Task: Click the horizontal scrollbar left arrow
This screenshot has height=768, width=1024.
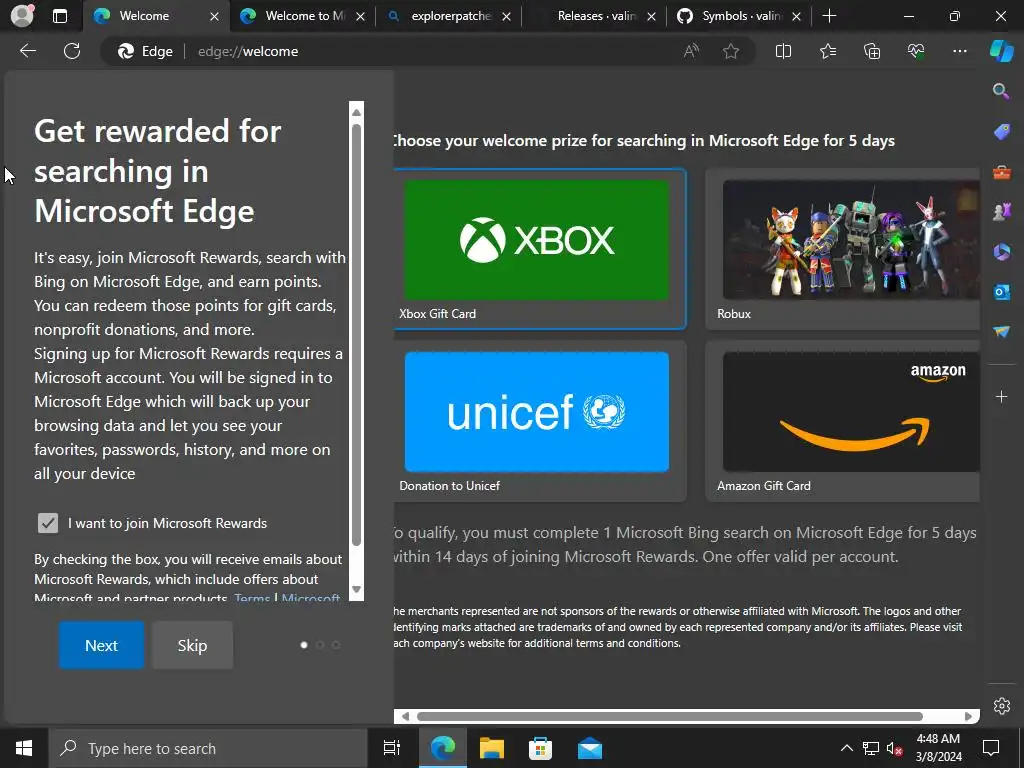Action: tap(405, 716)
